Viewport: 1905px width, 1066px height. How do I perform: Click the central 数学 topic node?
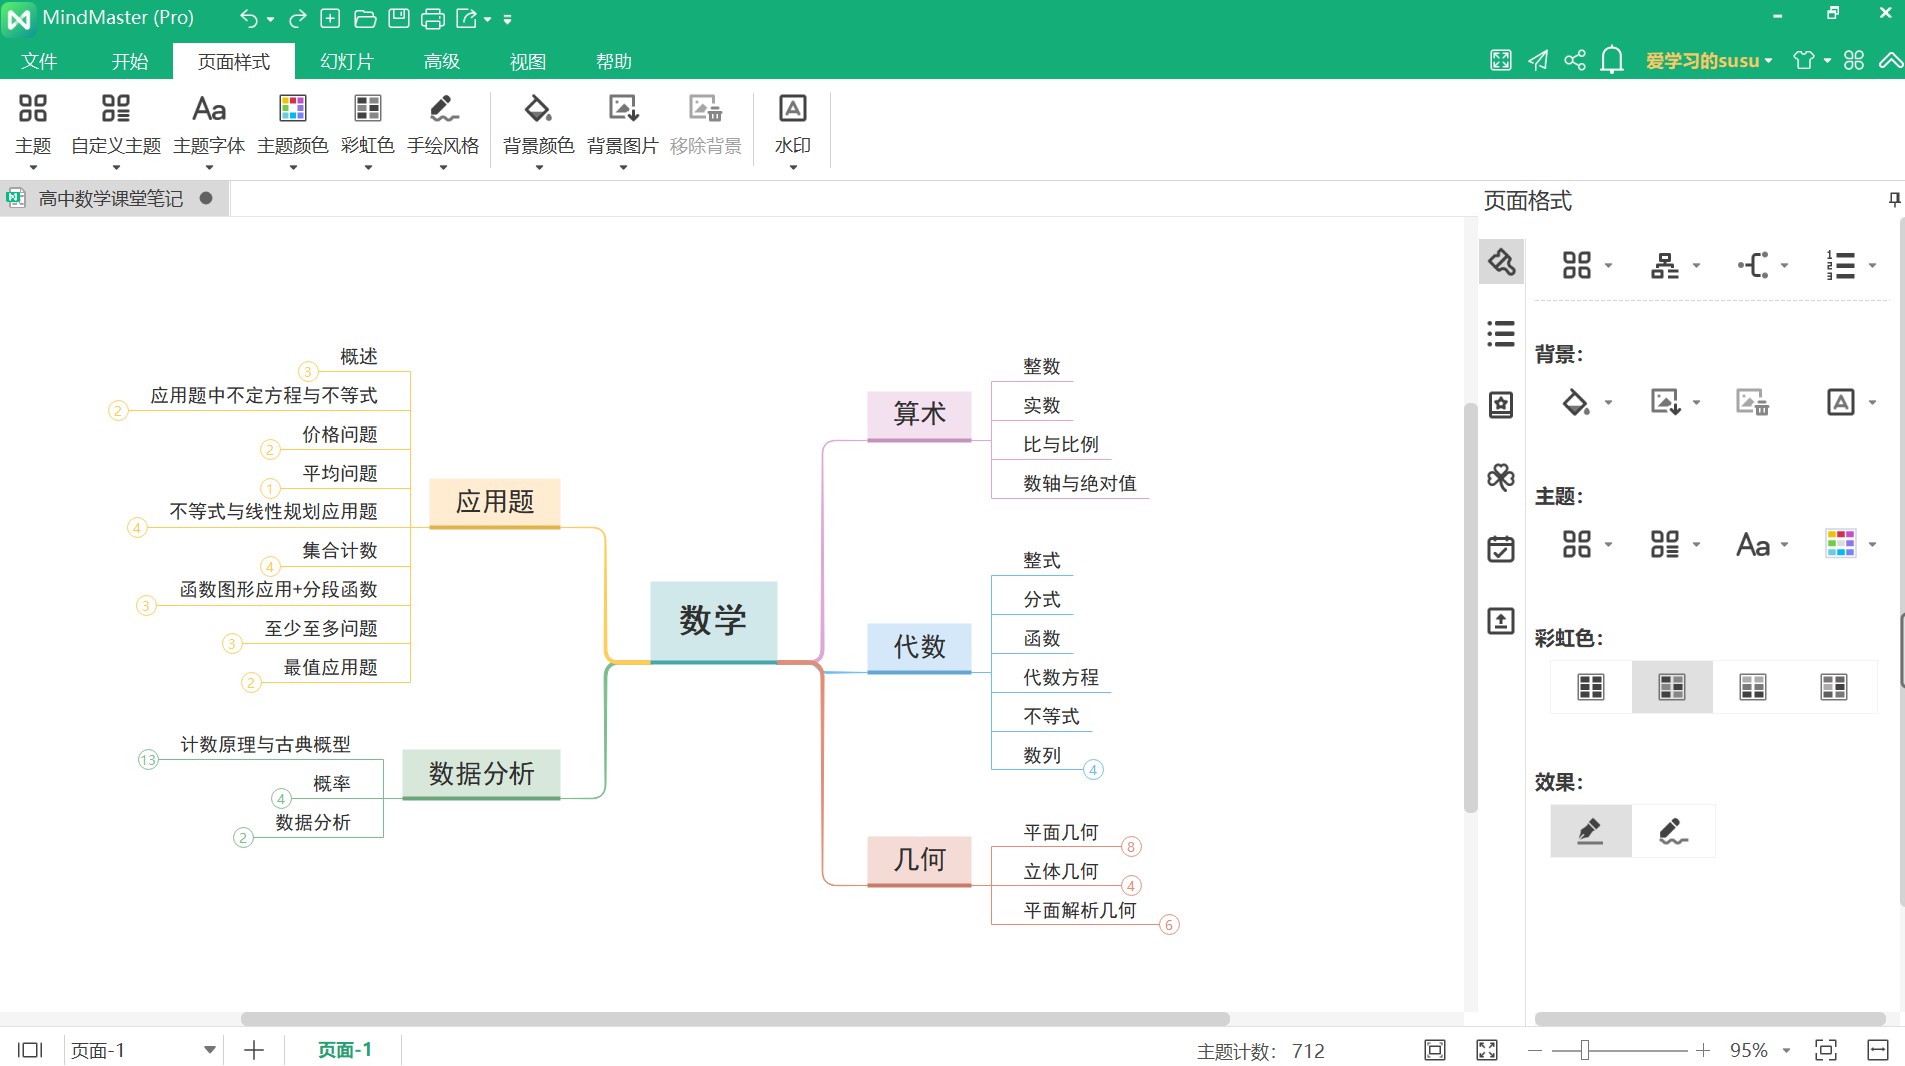(713, 620)
